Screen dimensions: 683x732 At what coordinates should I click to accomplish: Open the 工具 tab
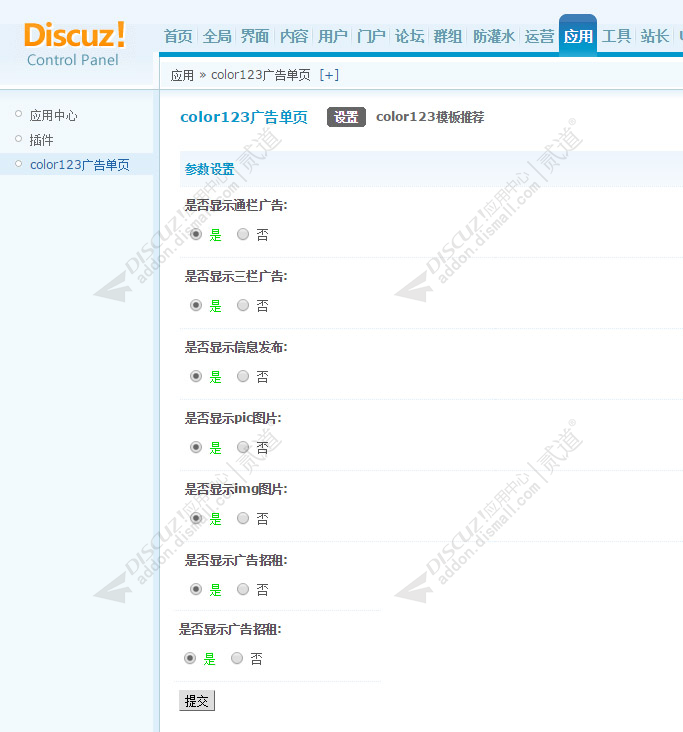click(x=616, y=36)
